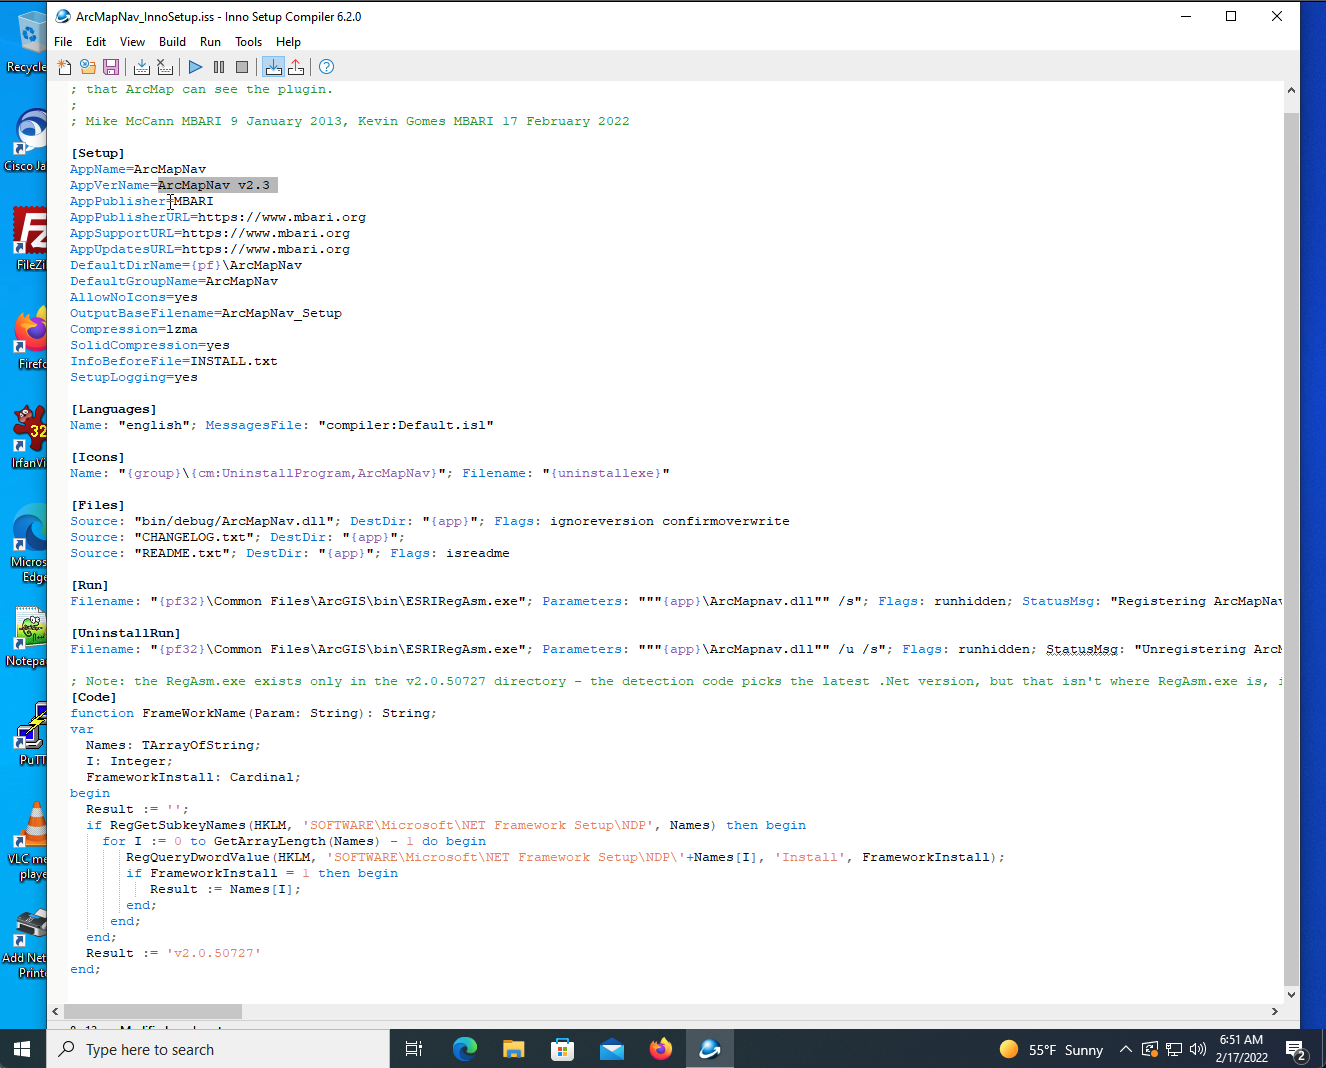Viewport: 1326px width, 1068px height.
Task: Click the vertical scrollbar down arrow
Action: point(1291,995)
